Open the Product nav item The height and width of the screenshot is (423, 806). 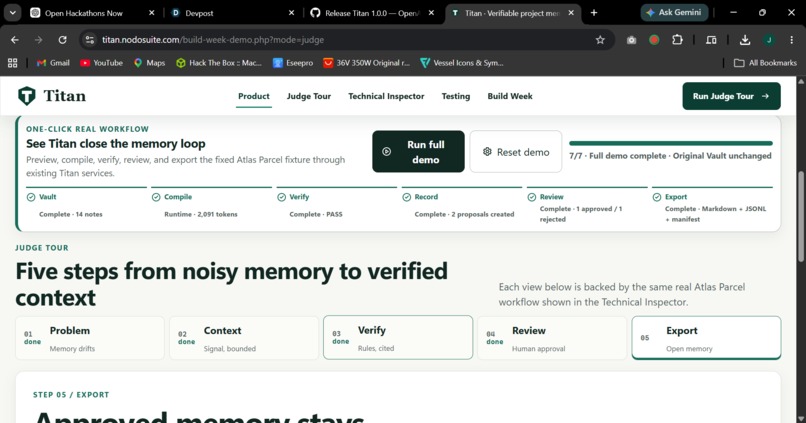[253, 96]
